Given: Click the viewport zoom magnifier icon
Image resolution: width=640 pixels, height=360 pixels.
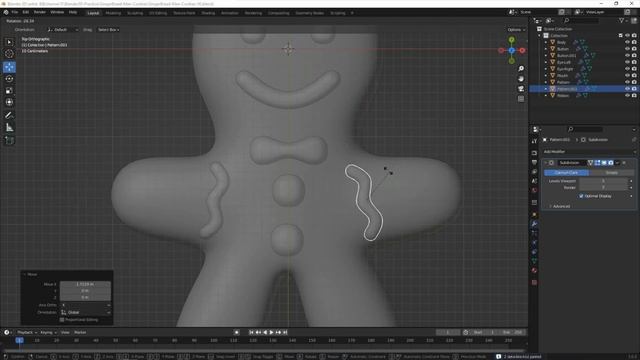Looking at the screenshot, I should coord(521,69).
